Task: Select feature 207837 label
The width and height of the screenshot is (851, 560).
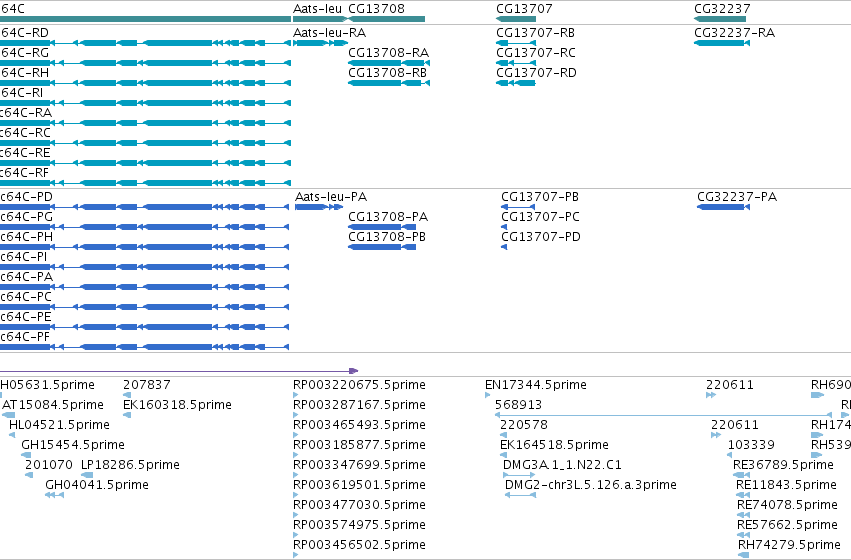Action: tap(147, 385)
